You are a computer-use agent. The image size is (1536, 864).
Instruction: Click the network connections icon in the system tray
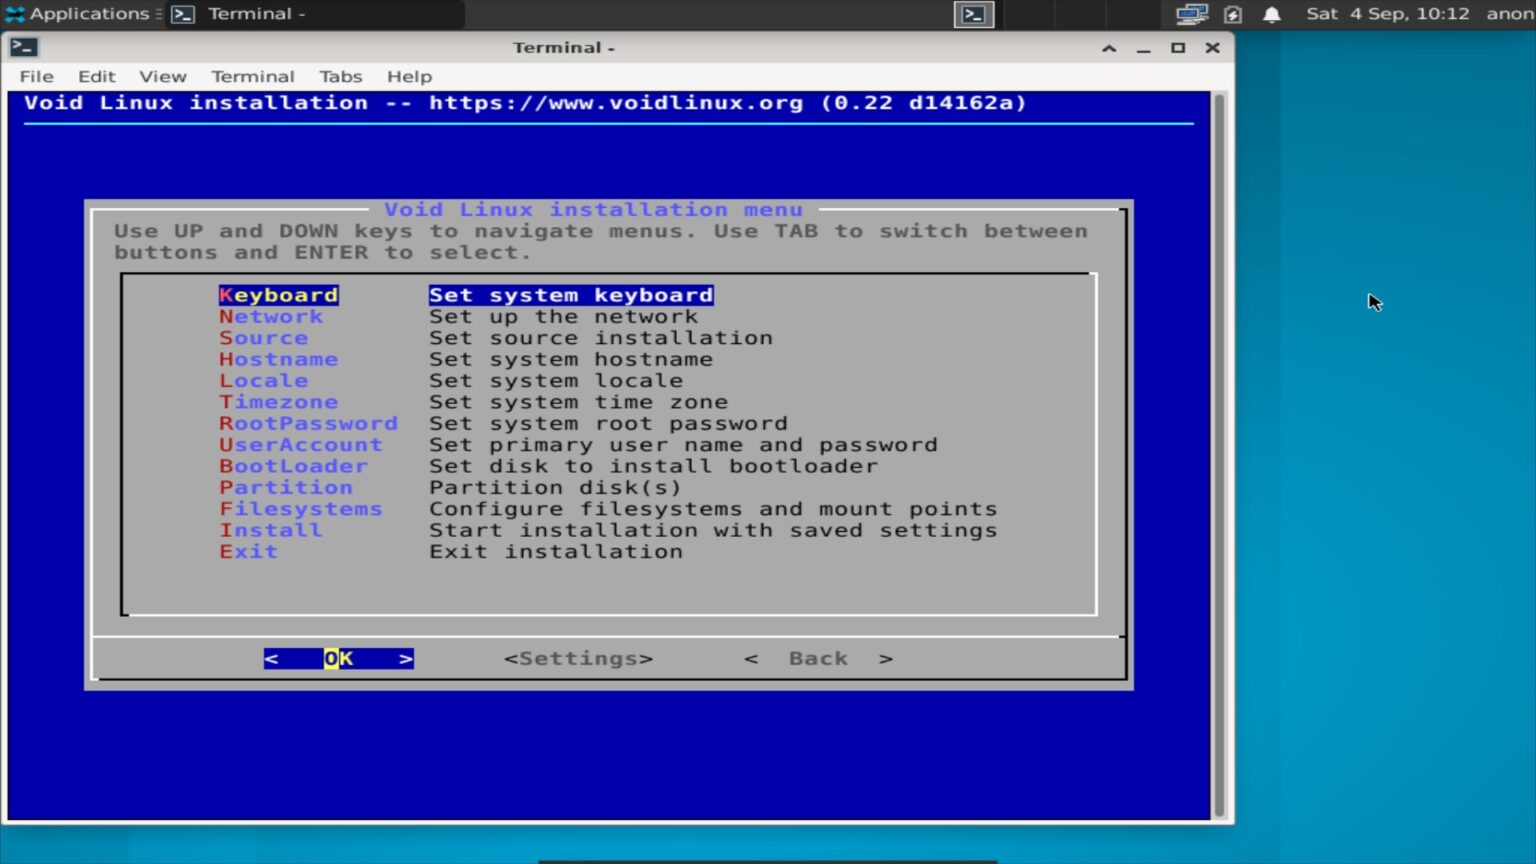click(x=1192, y=14)
